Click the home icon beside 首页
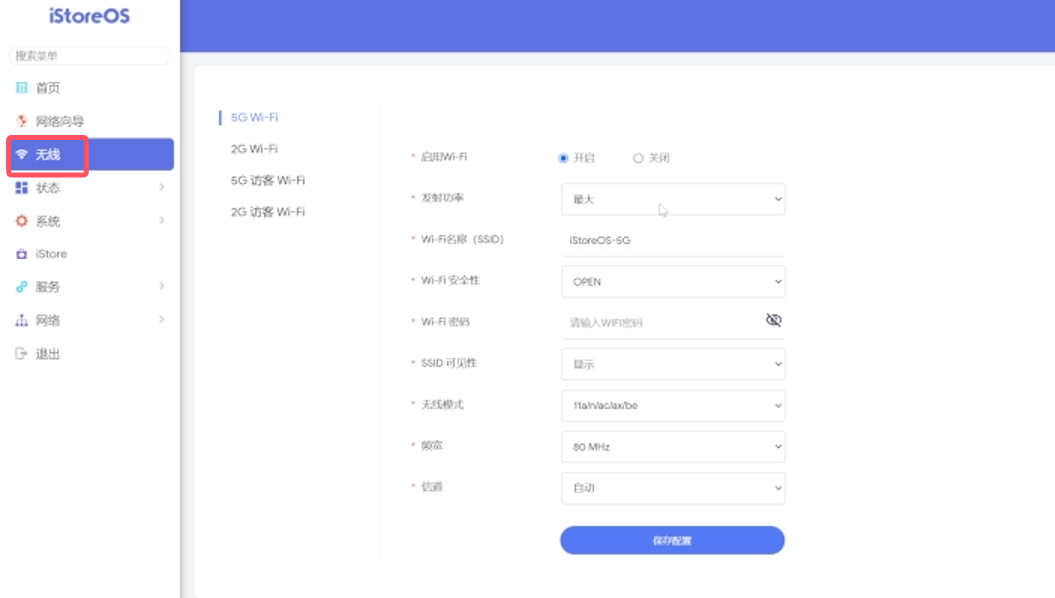 (x=22, y=88)
